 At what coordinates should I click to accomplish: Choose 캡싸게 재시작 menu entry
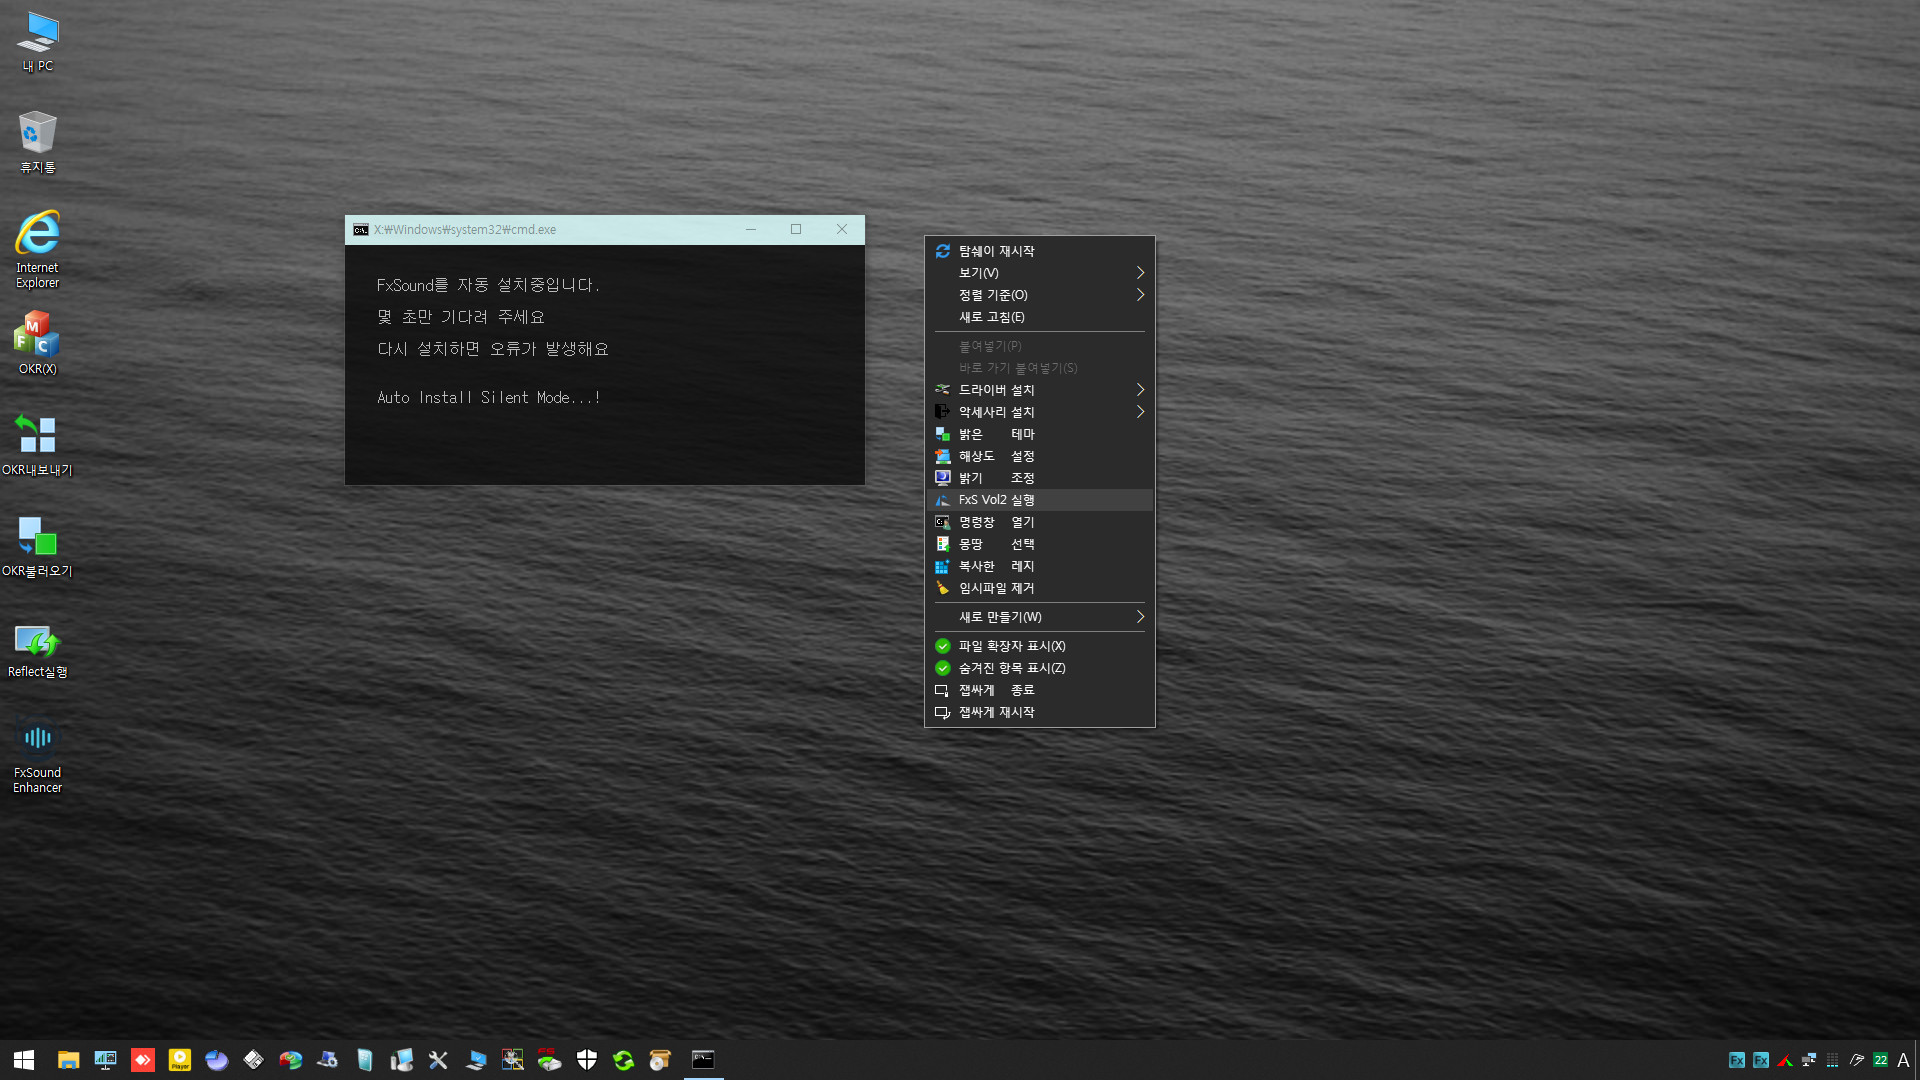[x=1040, y=712]
